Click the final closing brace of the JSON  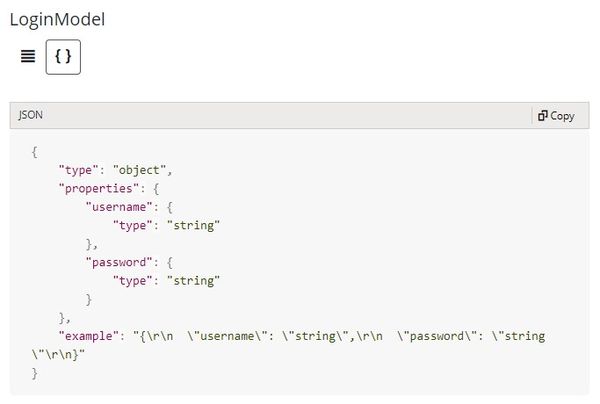[x=34, y=373]
